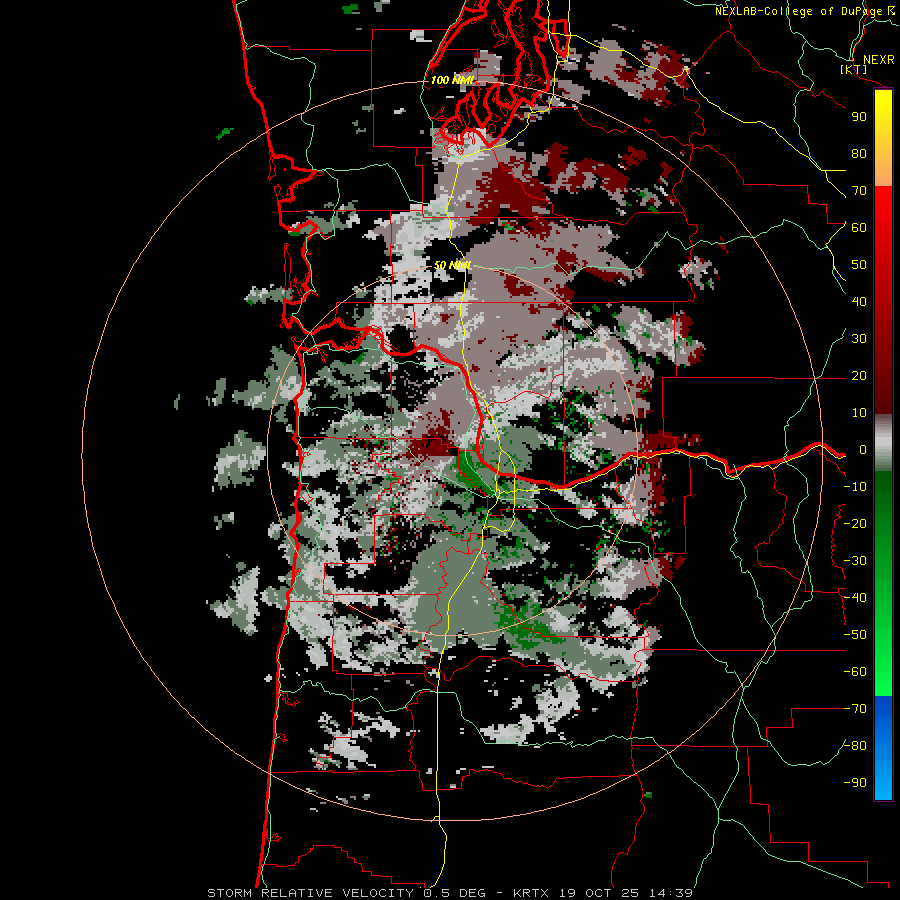
Task: Click the NEXR label above the scale
Action: pyautogui.click(x=878, y=60)
